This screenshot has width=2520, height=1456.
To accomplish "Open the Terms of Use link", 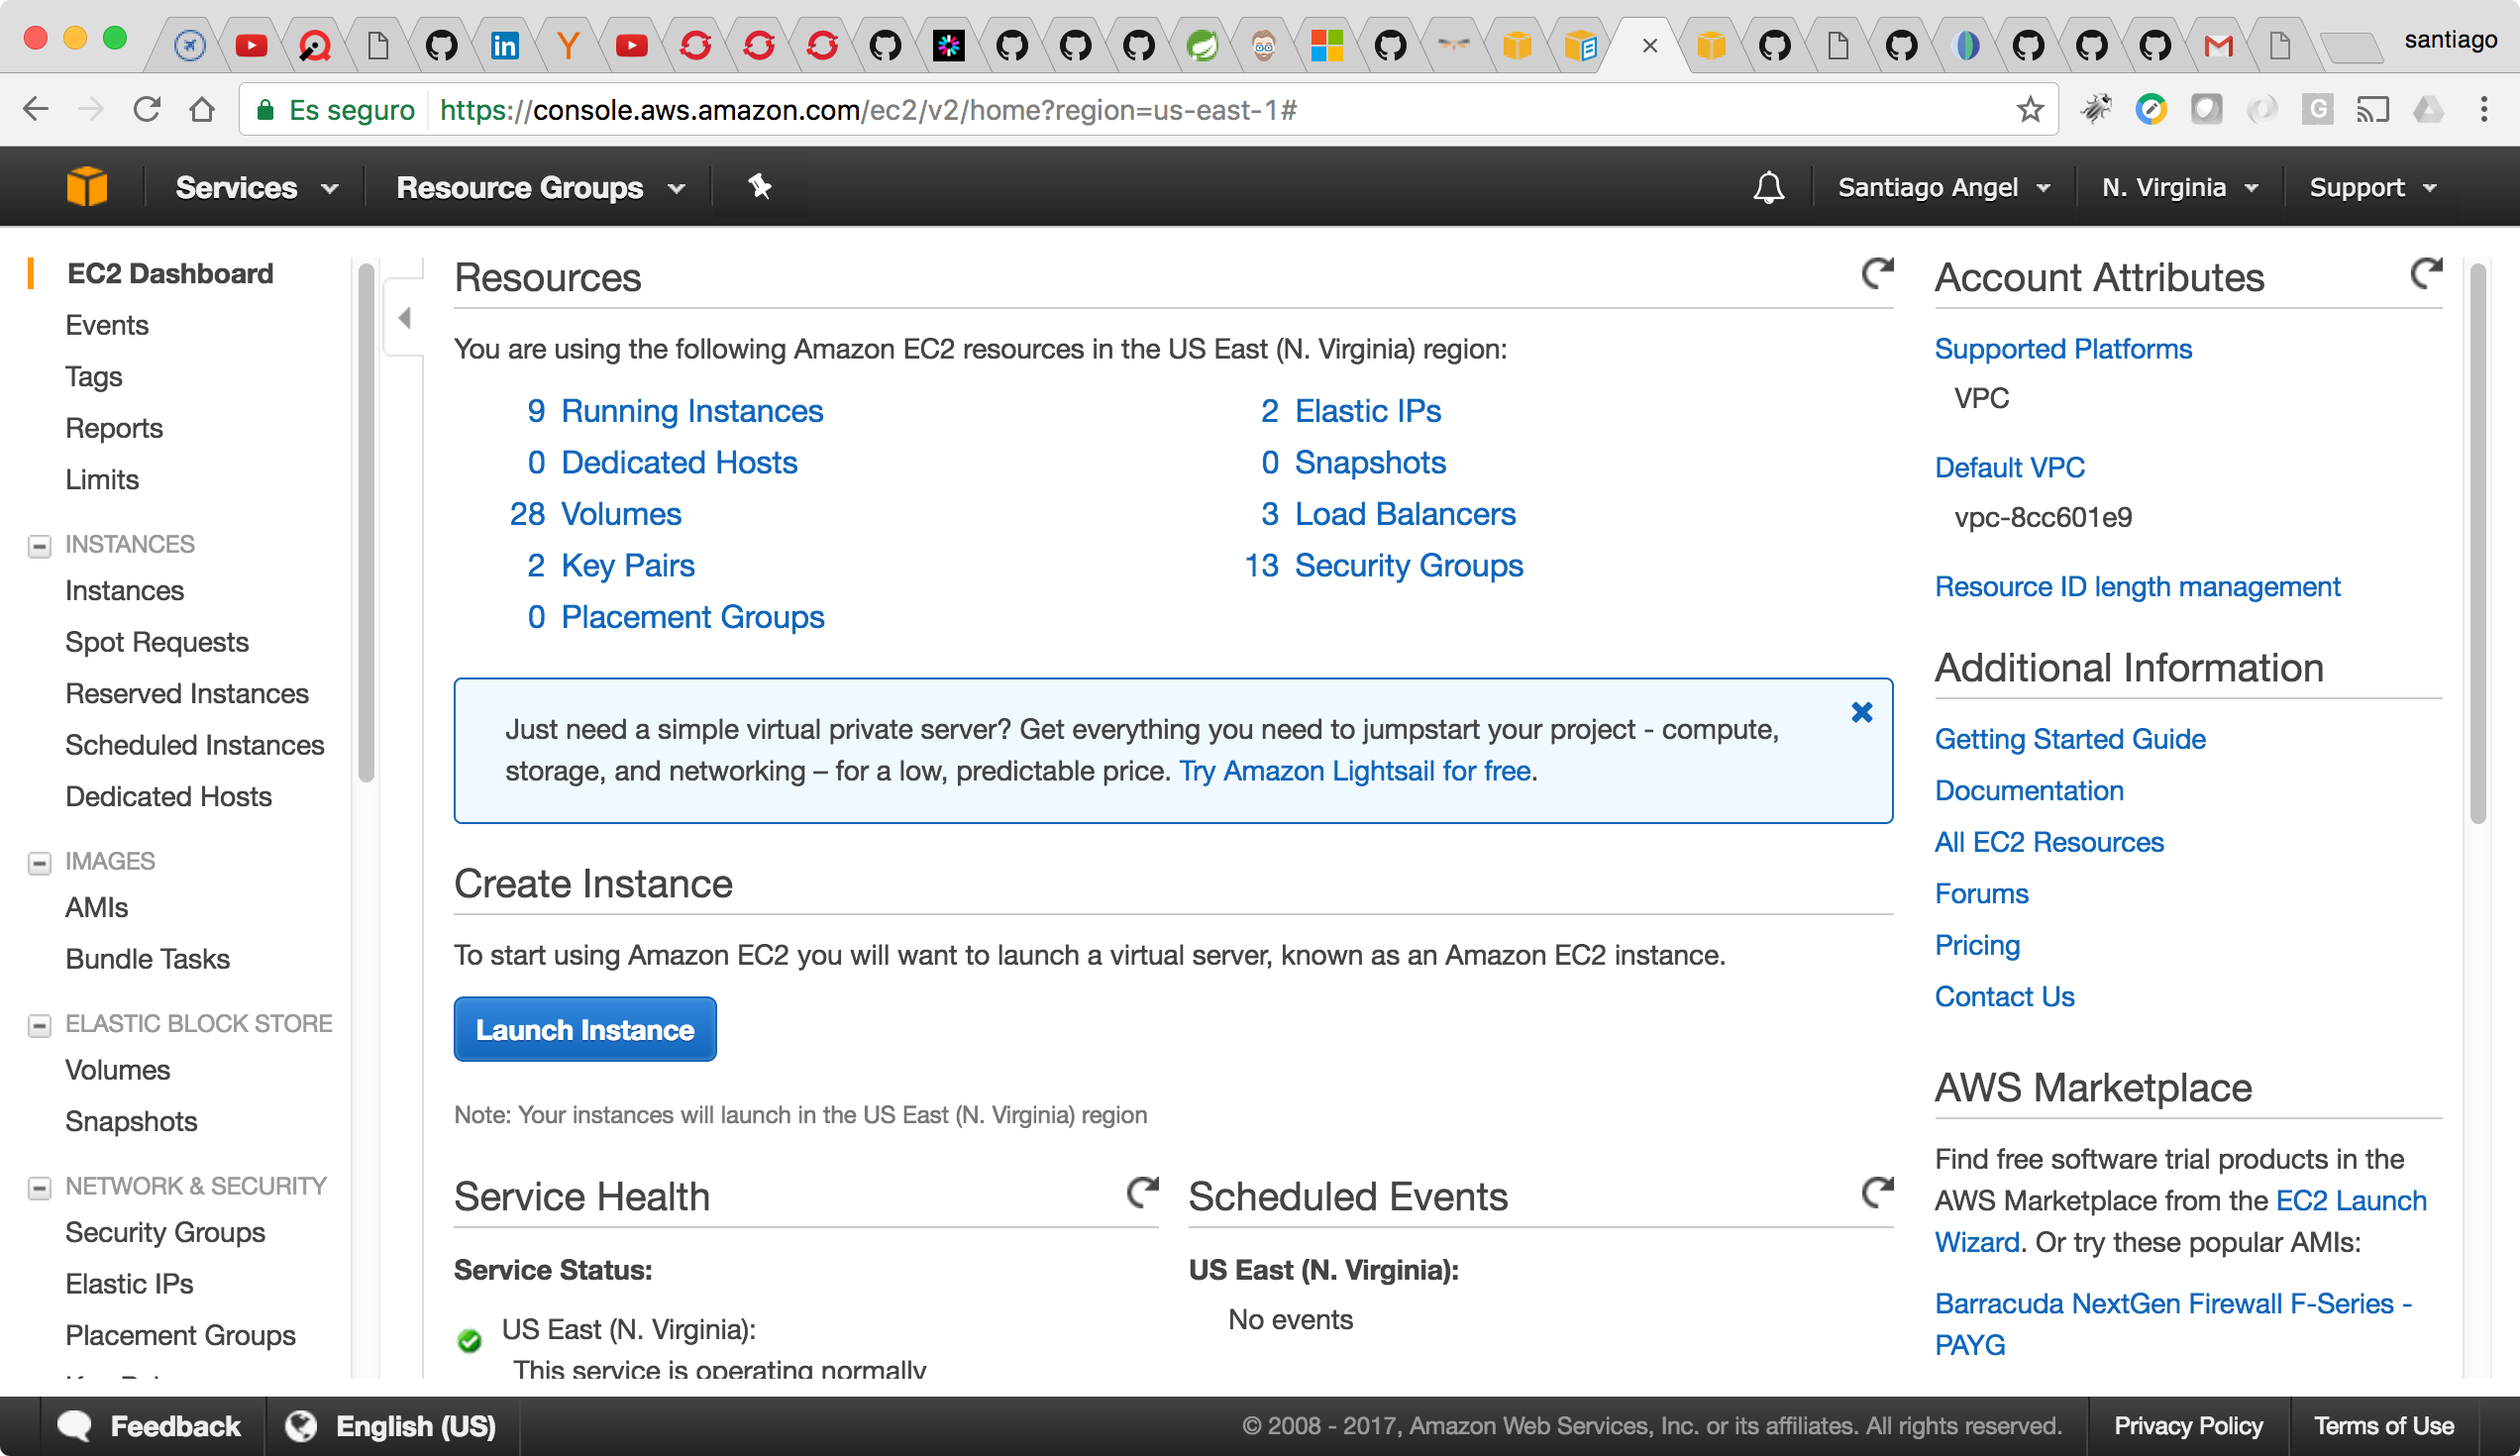I will 2384,1426.
